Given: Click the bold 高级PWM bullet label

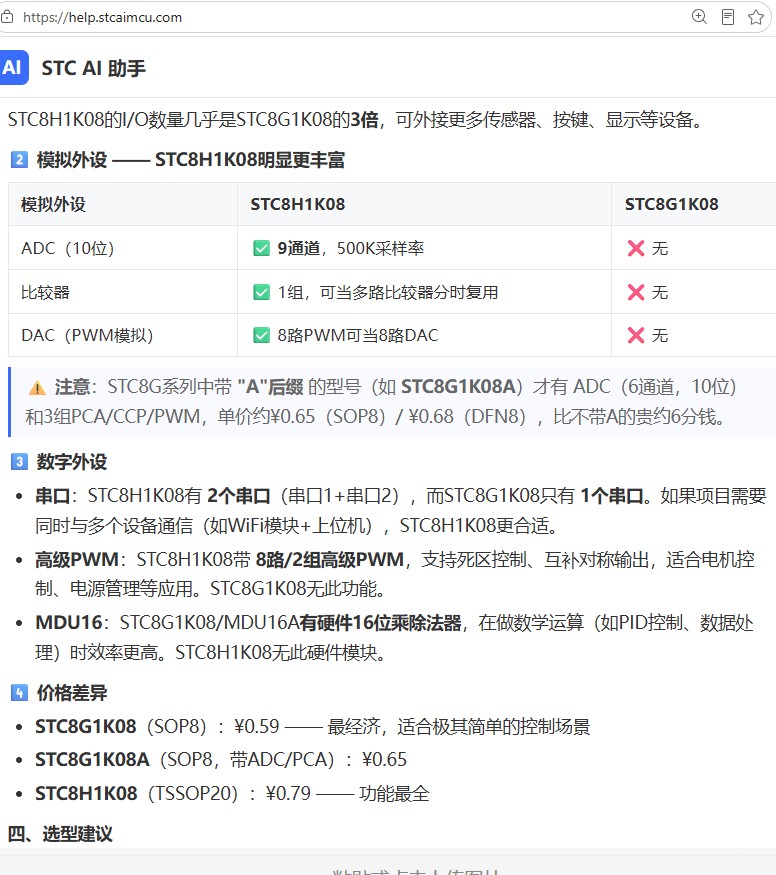Looking at the screenshot, I should pos(76,559).
